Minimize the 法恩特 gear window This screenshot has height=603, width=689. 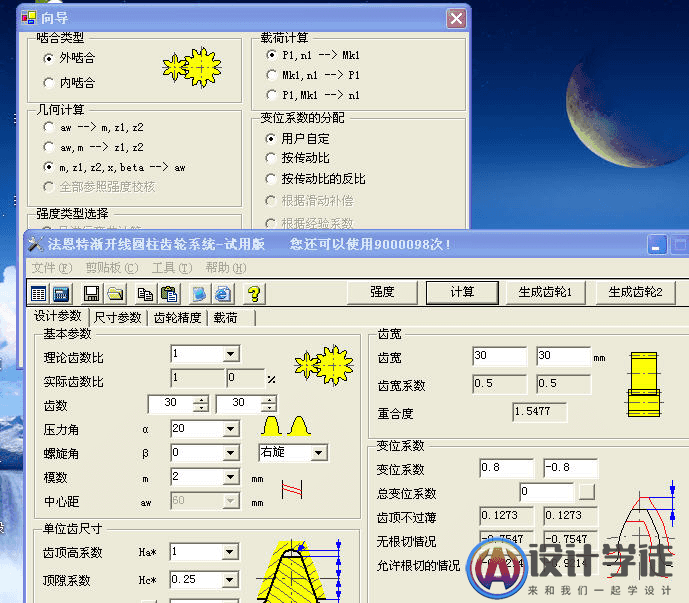(x=657, y=245)
